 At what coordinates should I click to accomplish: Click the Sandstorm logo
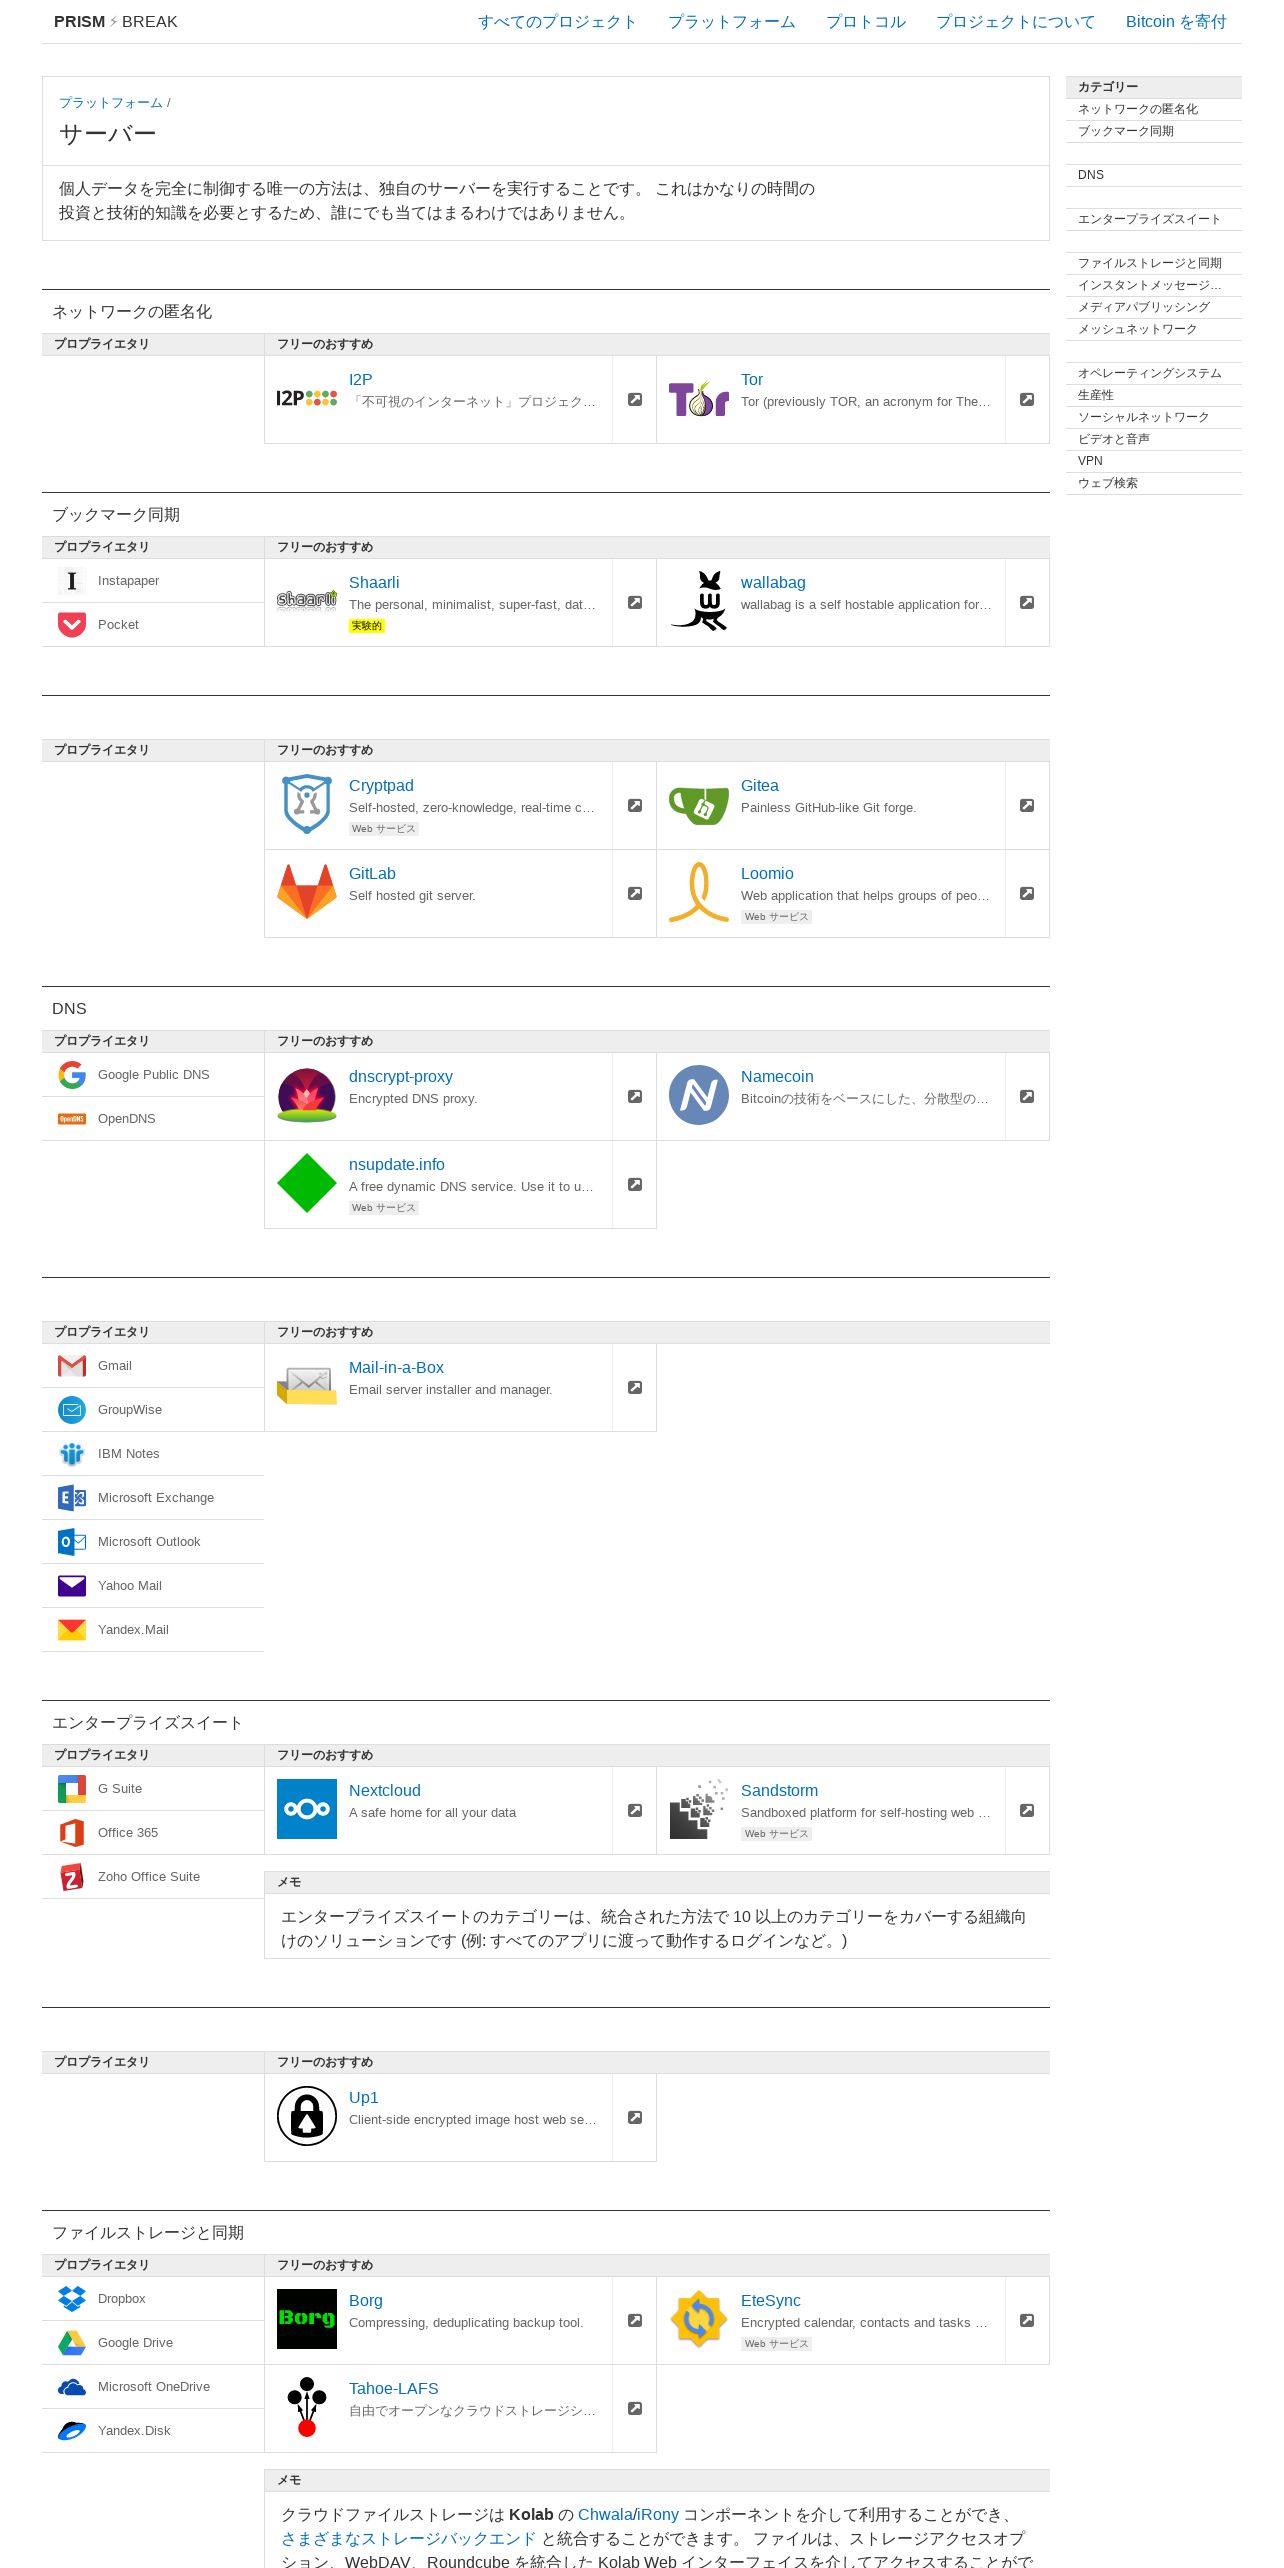pos(698,1809)
